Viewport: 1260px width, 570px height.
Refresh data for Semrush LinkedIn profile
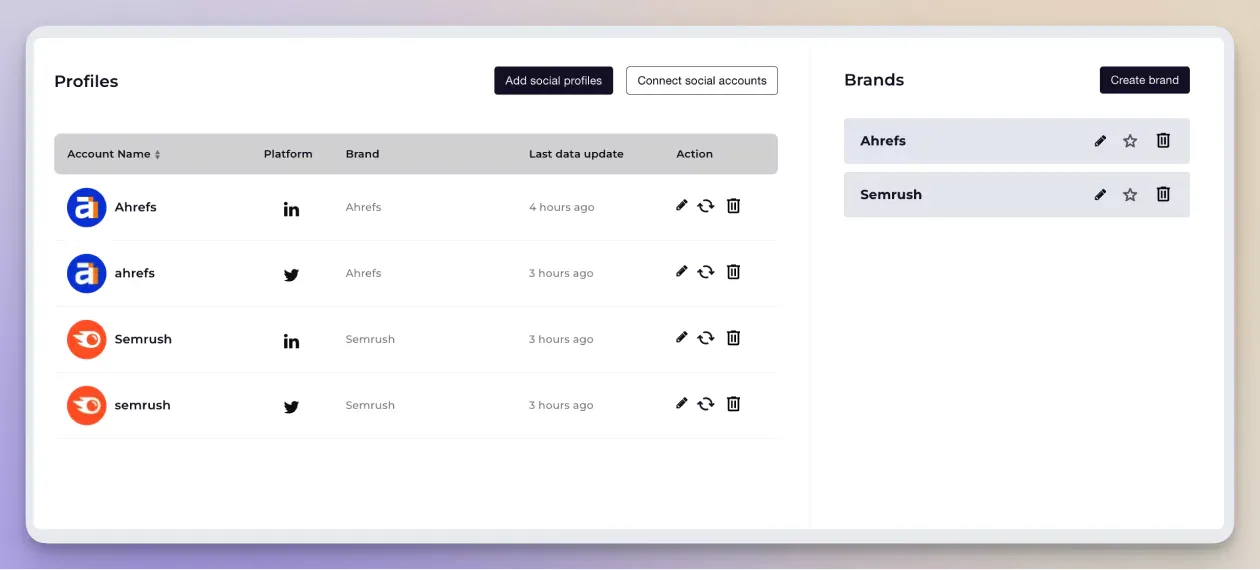[706, 338]
